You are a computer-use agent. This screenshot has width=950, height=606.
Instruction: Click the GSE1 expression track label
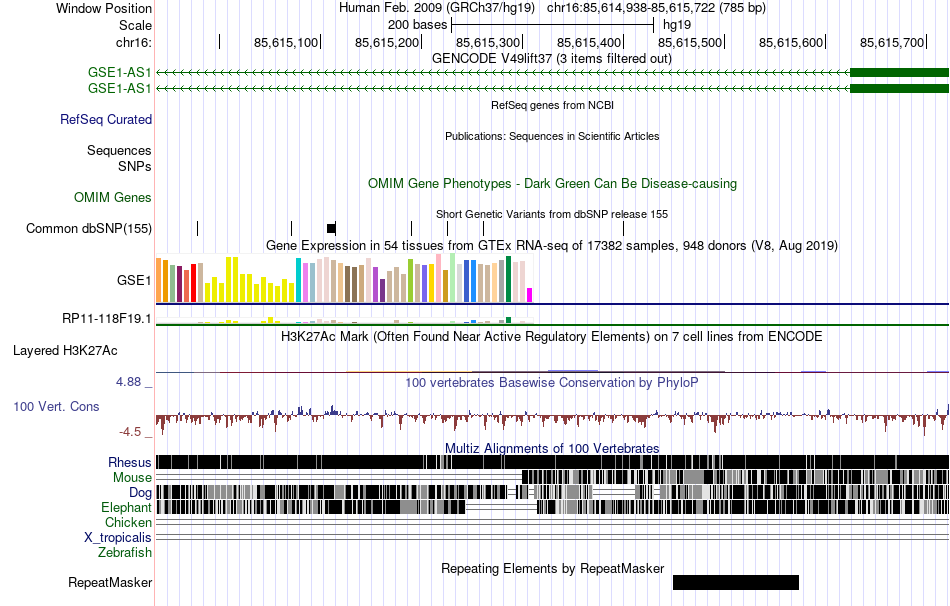(x=134, y=280)
